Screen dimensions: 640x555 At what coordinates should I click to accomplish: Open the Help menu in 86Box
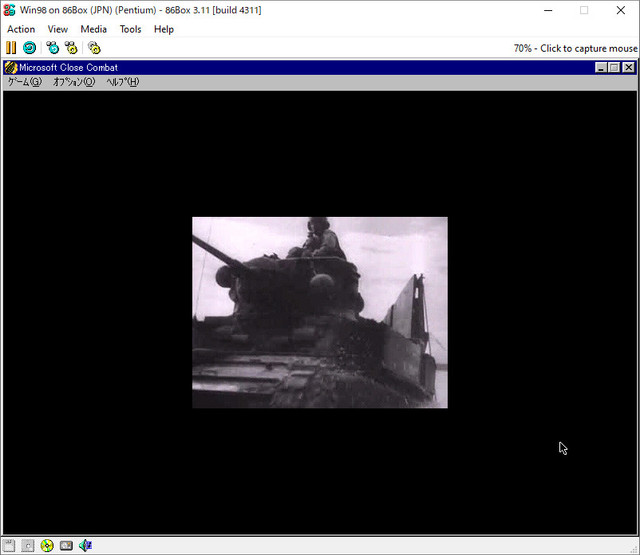[x=164, y=29]
